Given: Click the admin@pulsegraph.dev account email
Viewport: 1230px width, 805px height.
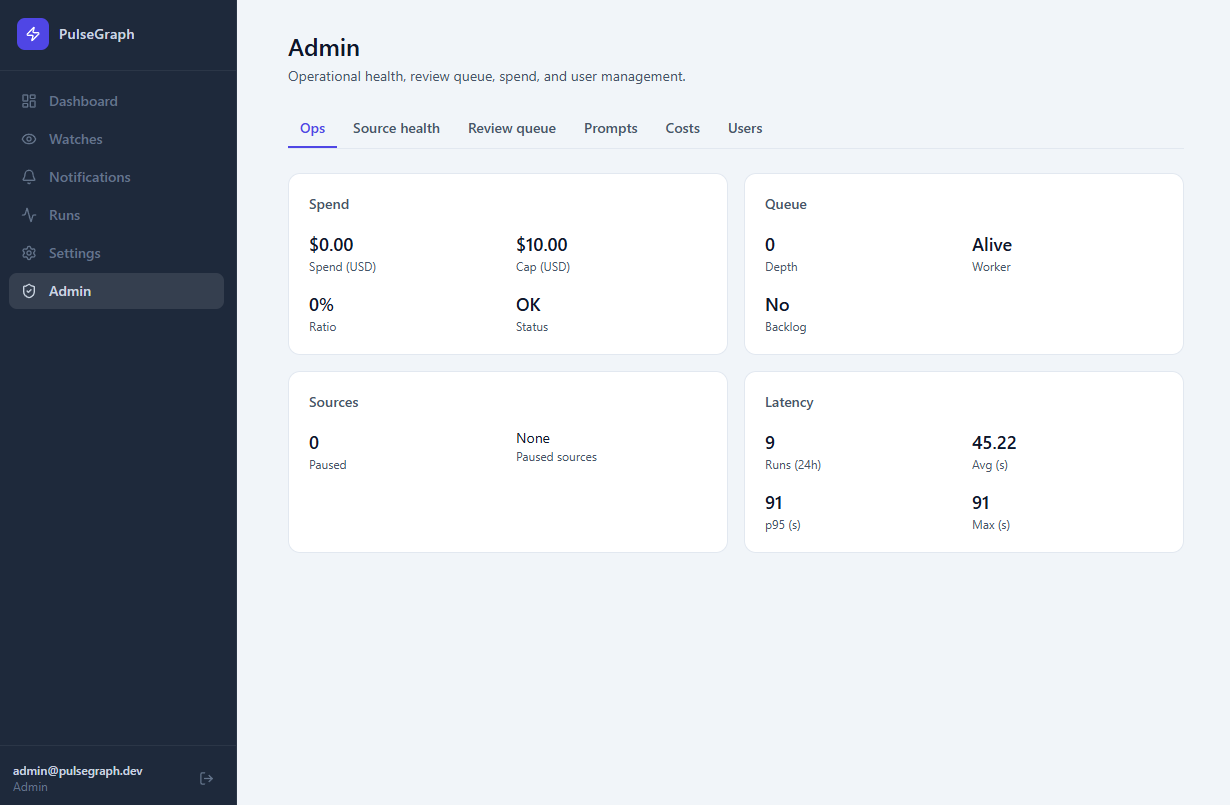Looking at the screenshot, I should tap(78, 771).
